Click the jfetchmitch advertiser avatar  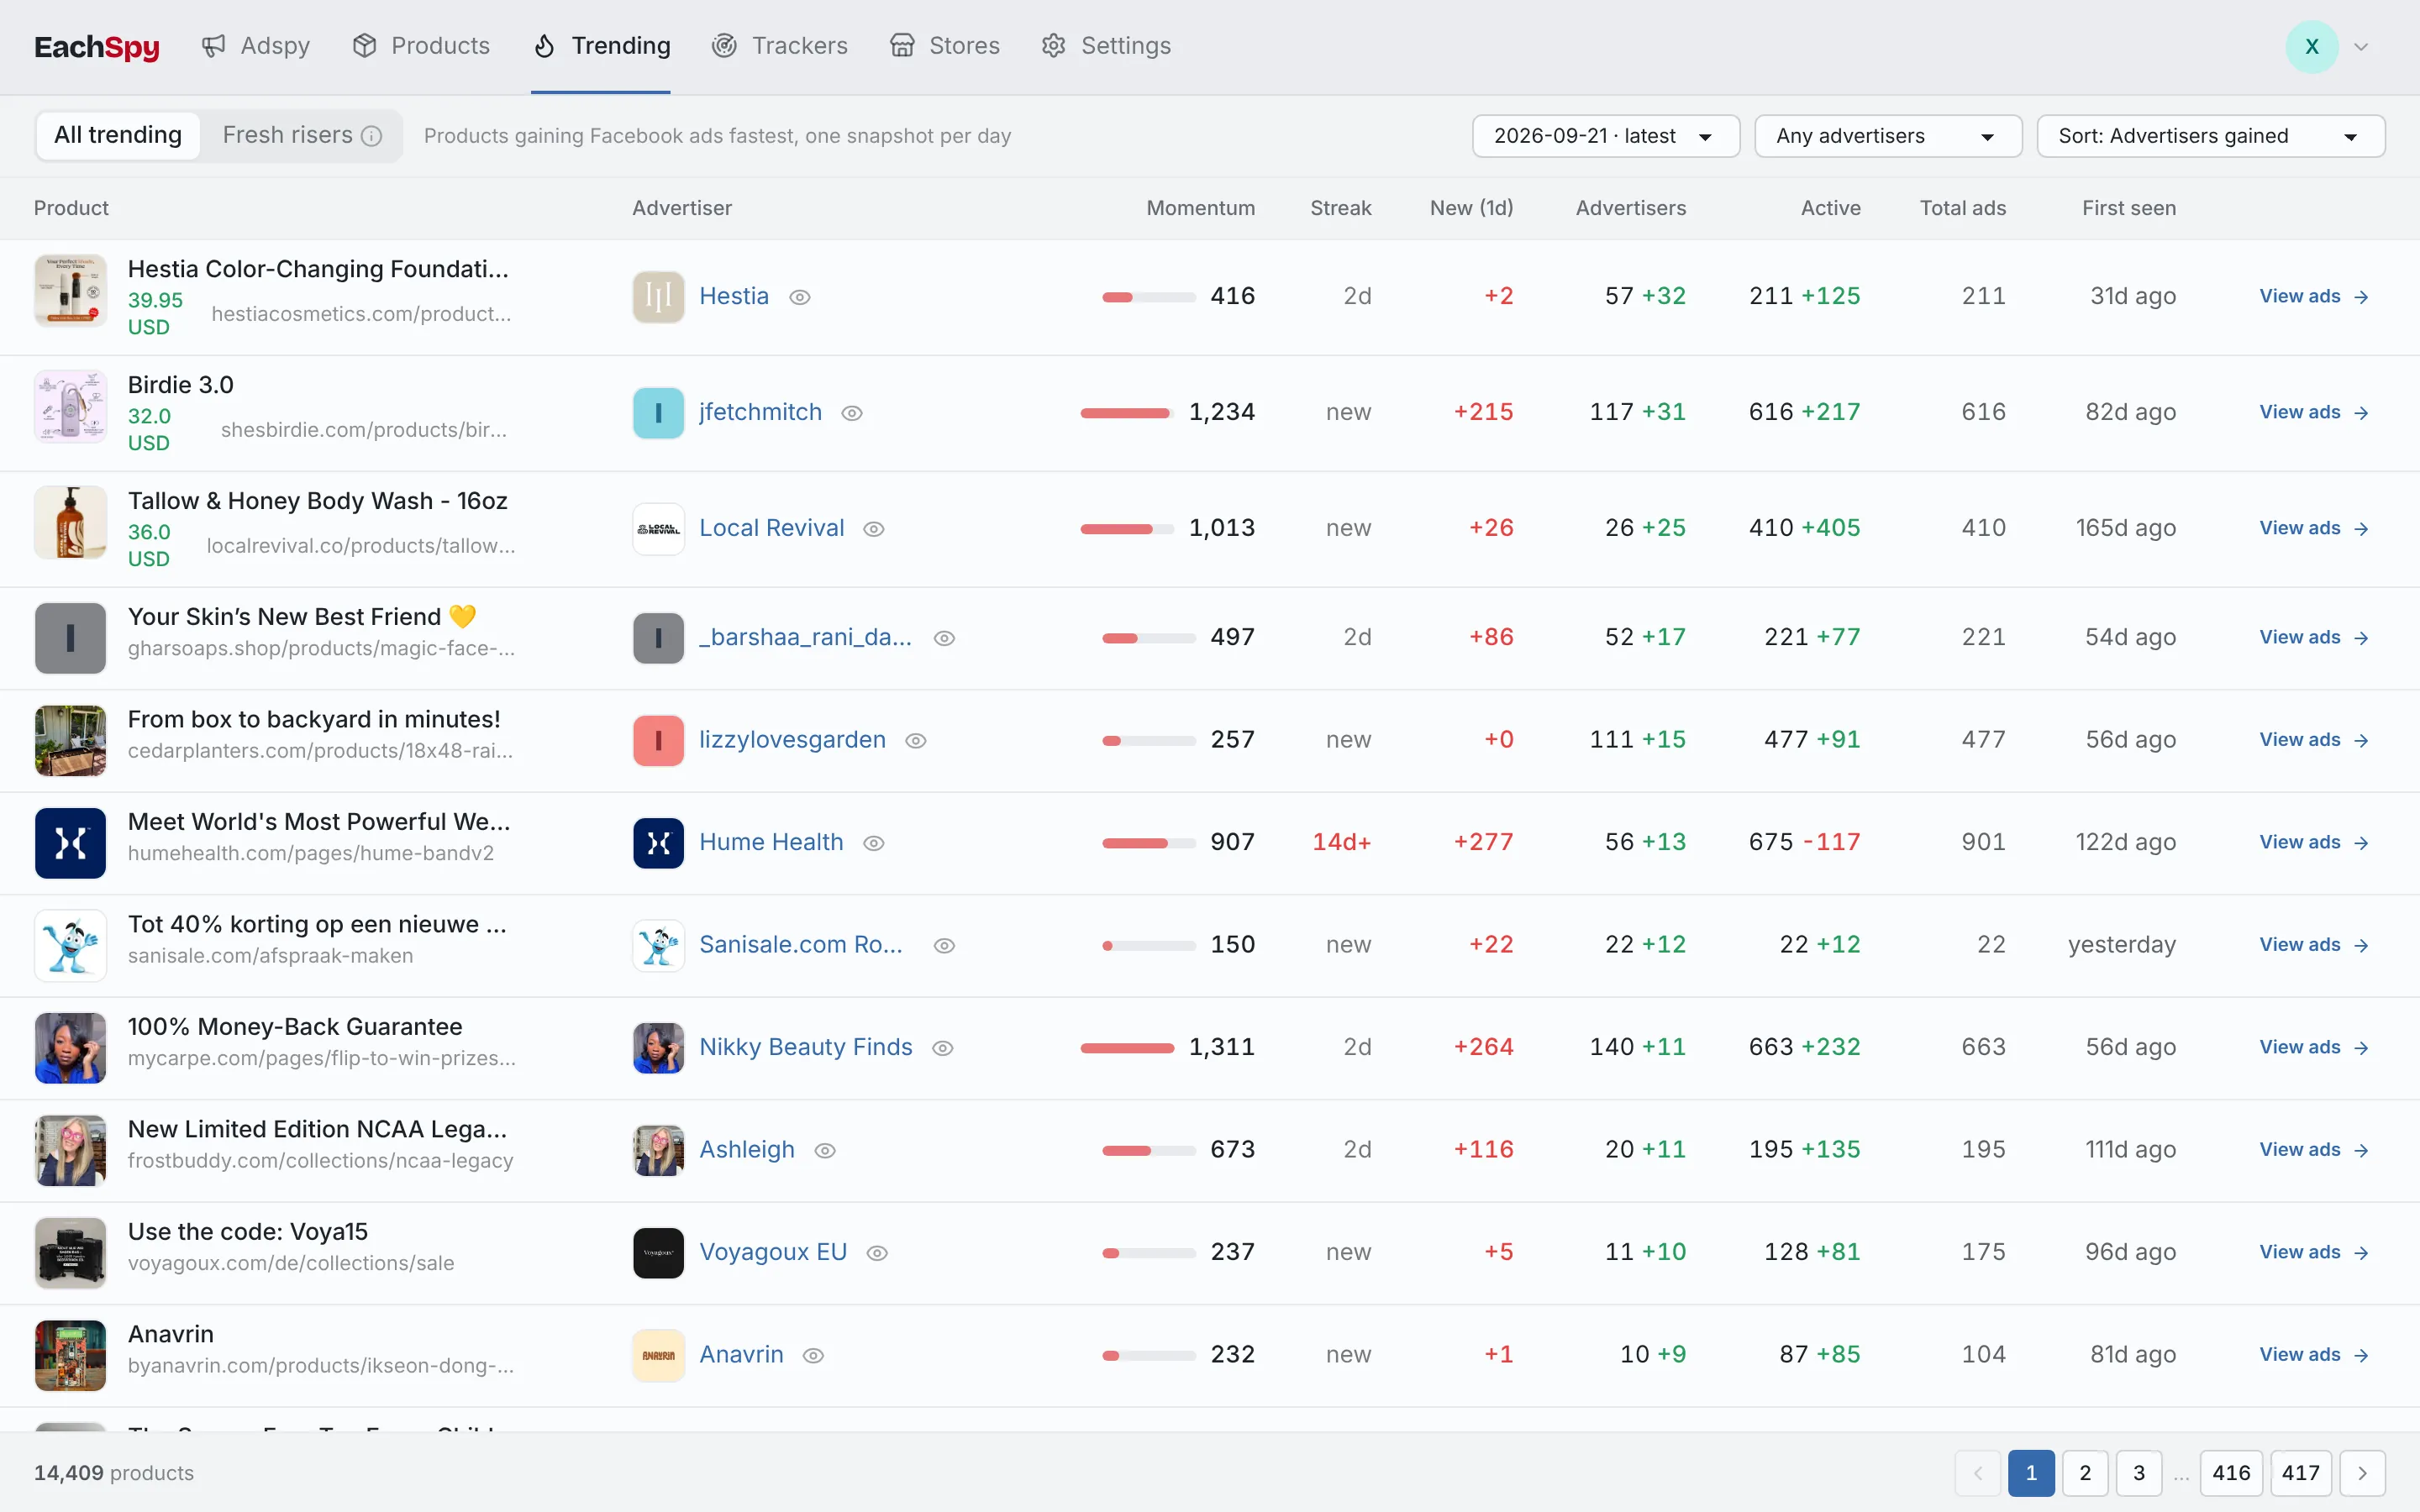[x=658, y=413]
